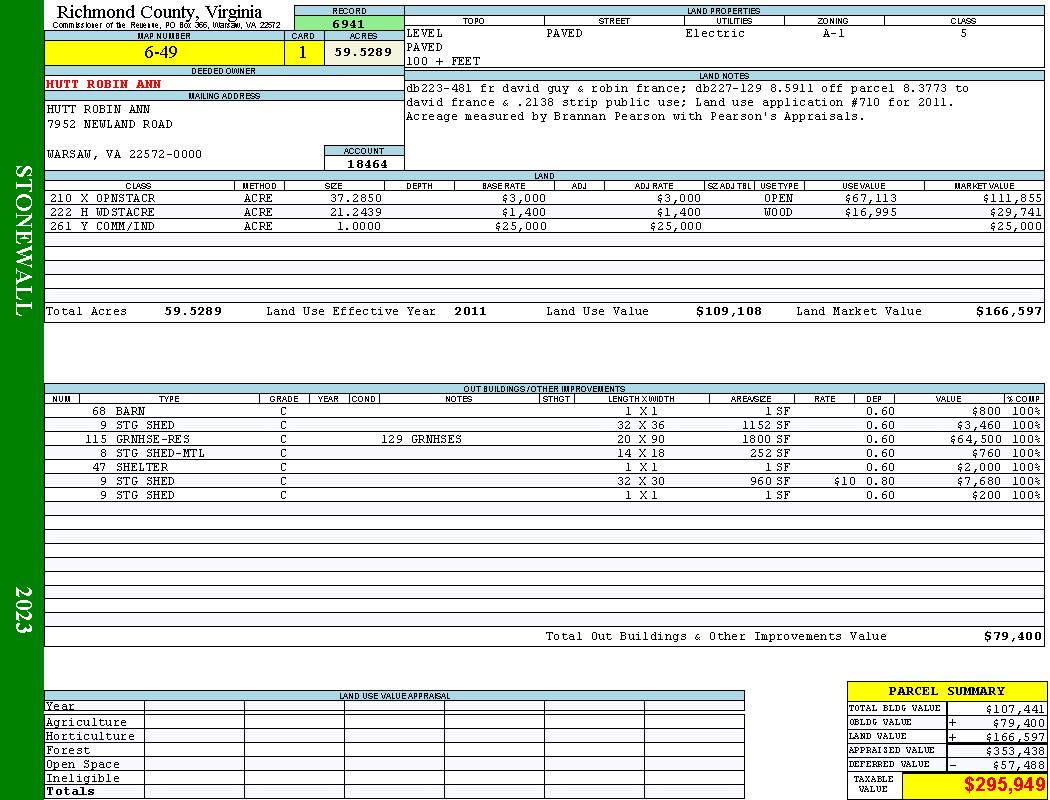The image size is (1050, 800).
Task: Click the PARCEL SUMMARY header
Action: click(x=946, y=691)
